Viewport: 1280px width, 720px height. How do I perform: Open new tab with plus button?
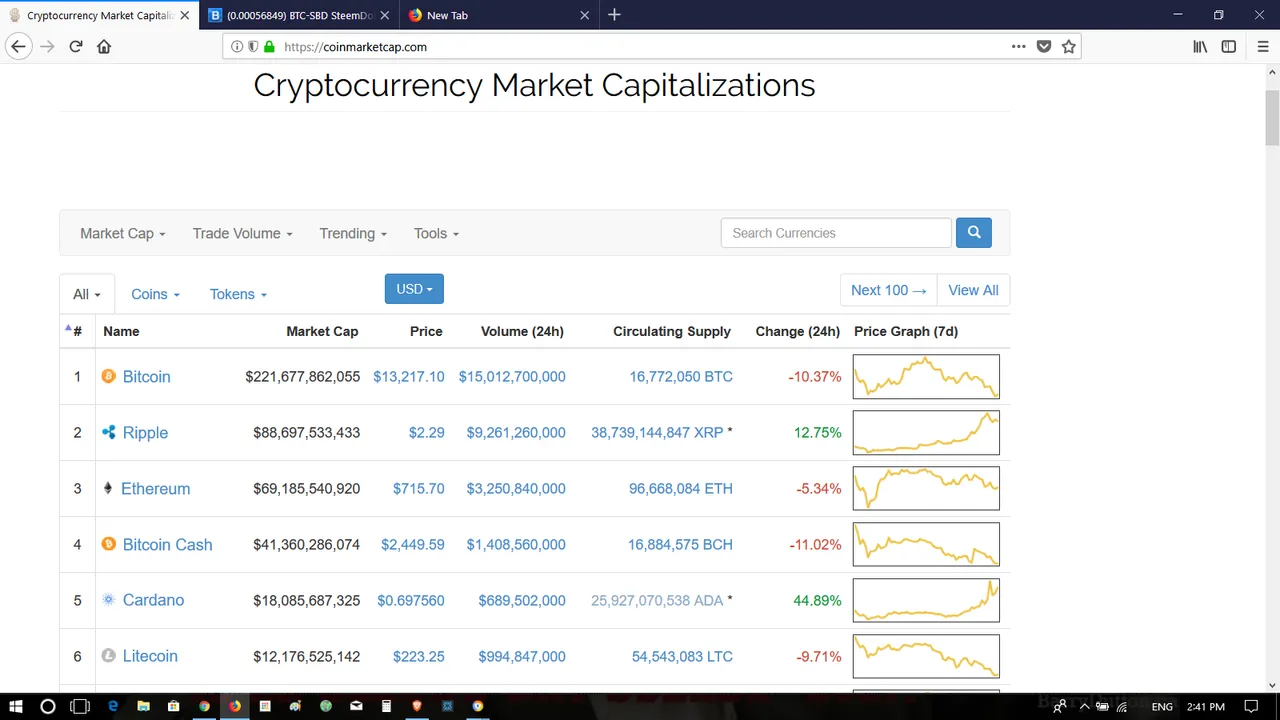pos(614,15)
